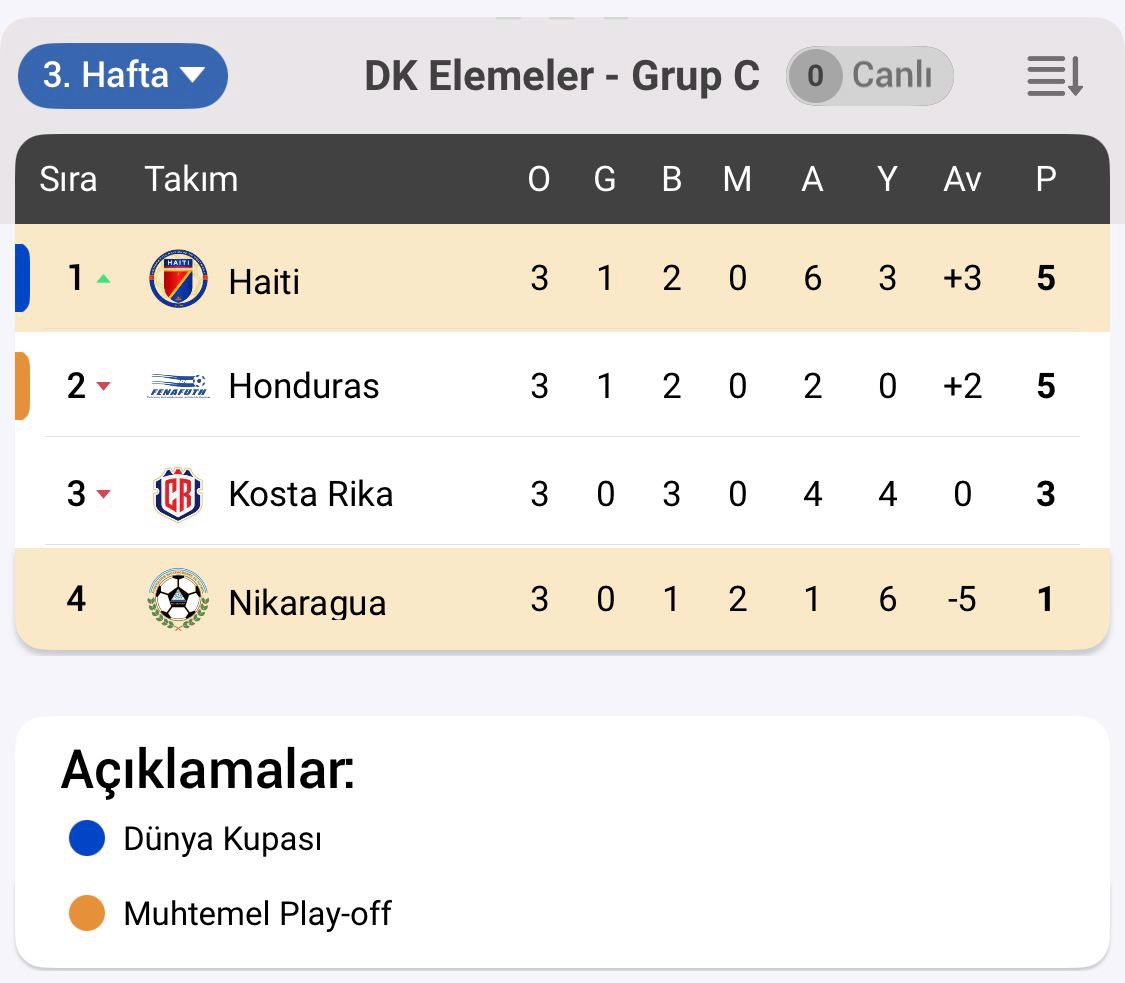Click the Haiti team crest icon

pyautogui.click(x=178, y=278)
